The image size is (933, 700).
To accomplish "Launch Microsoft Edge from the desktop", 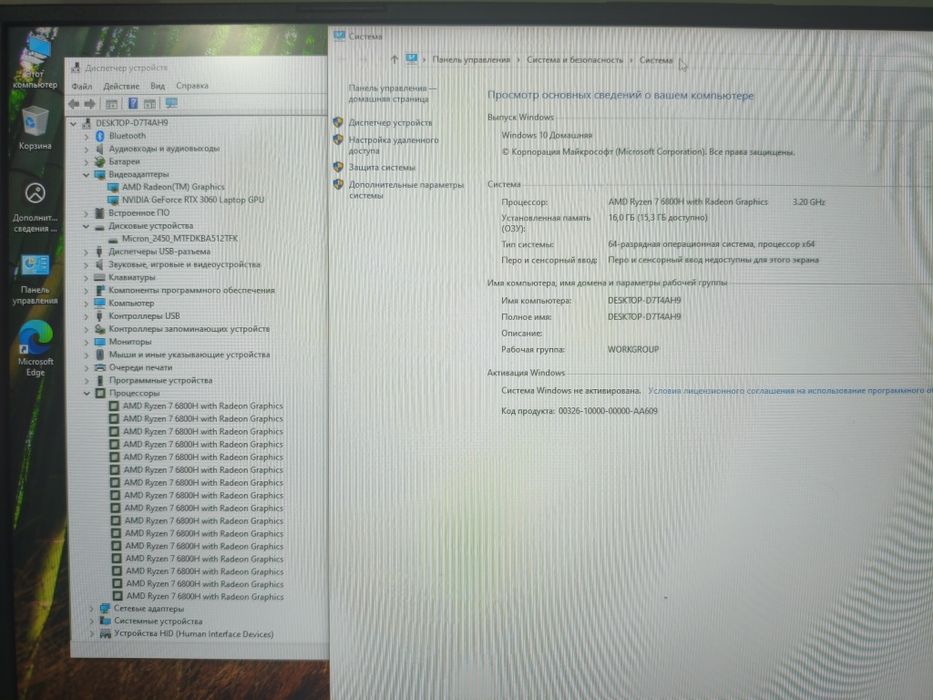I will click(35, 349).
